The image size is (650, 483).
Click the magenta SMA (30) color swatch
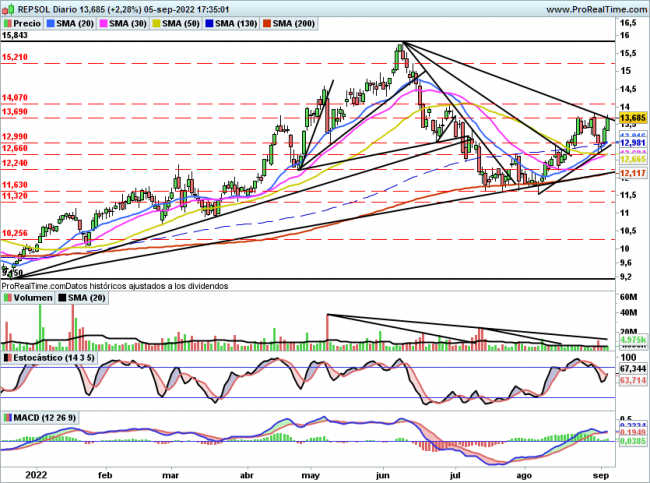[104, 24]
